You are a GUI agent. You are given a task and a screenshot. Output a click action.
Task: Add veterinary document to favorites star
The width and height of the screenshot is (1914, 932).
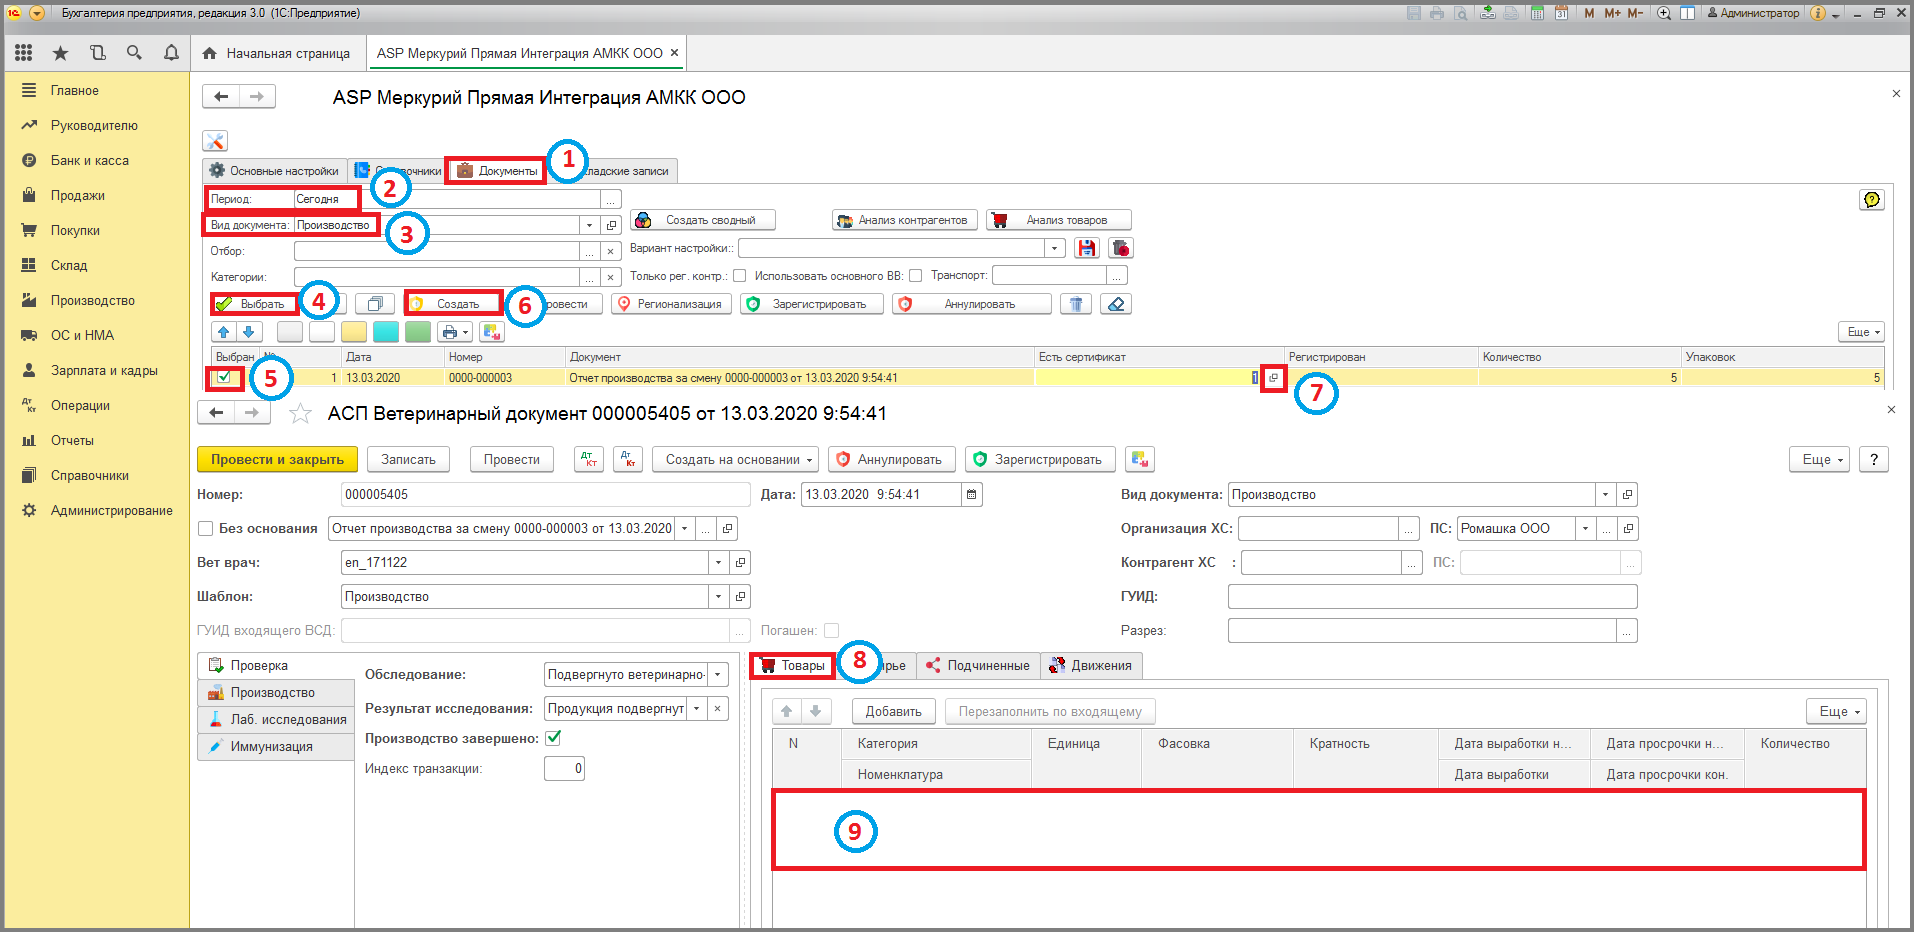(x=300, y=413)
